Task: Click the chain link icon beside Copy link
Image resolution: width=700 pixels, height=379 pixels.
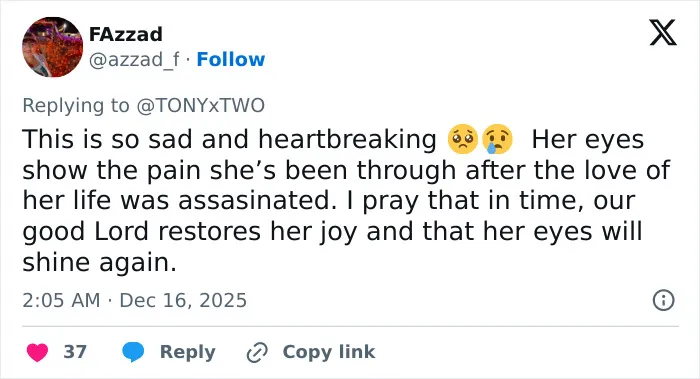Action: tap(257, 352)
